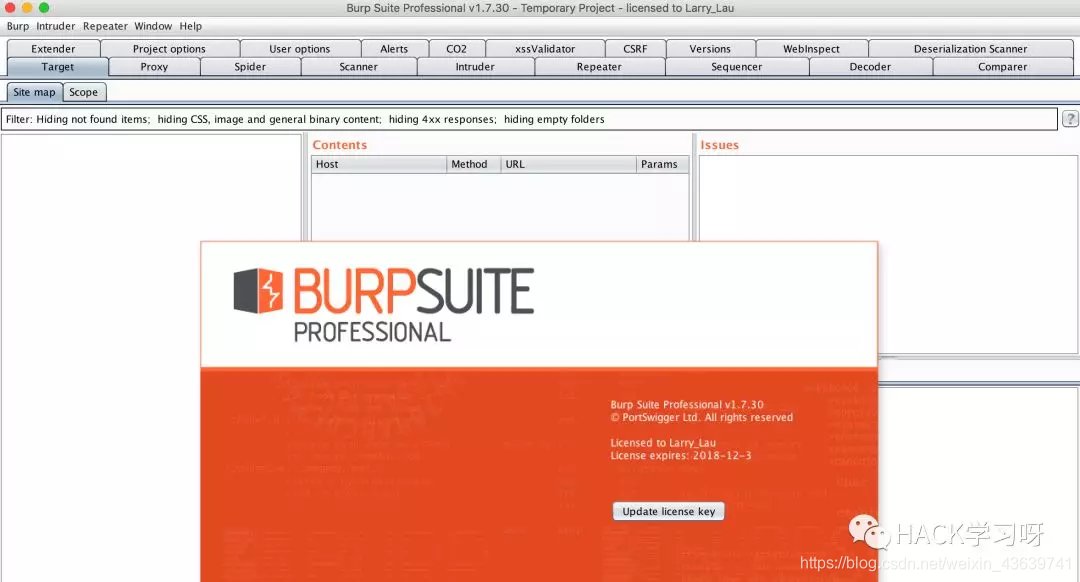Open the Help menu
Viewport: 1080px width, 582px height.
point(191,26)
